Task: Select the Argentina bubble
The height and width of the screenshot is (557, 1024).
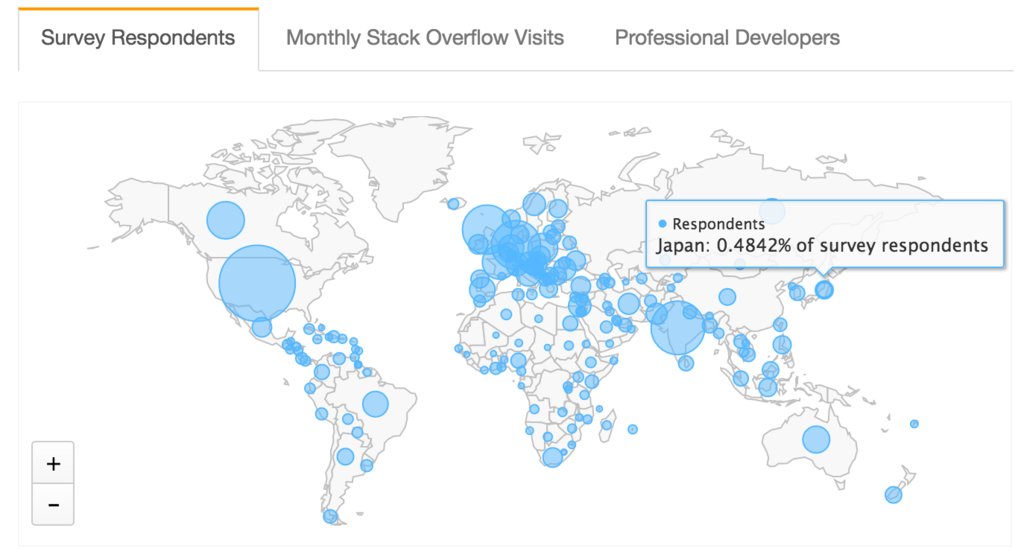Action: pos(345,457)
